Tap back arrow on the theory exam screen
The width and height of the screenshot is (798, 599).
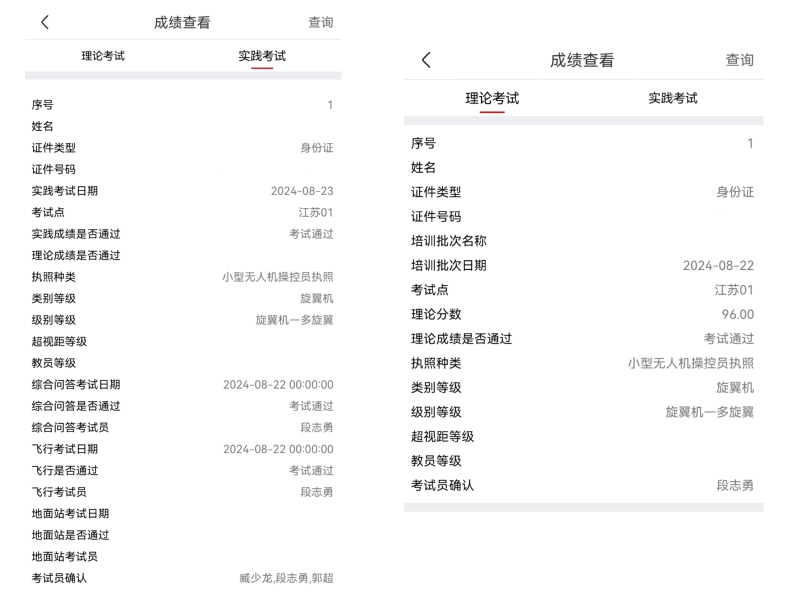[426, 60]
